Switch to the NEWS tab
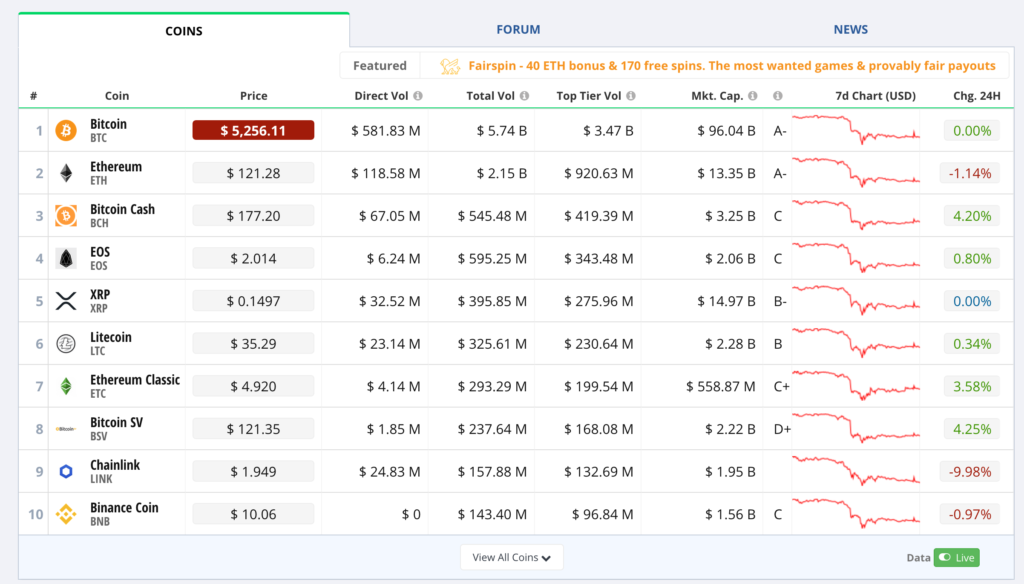Viewport: 1024px width, 584px height. coord(850,29)
